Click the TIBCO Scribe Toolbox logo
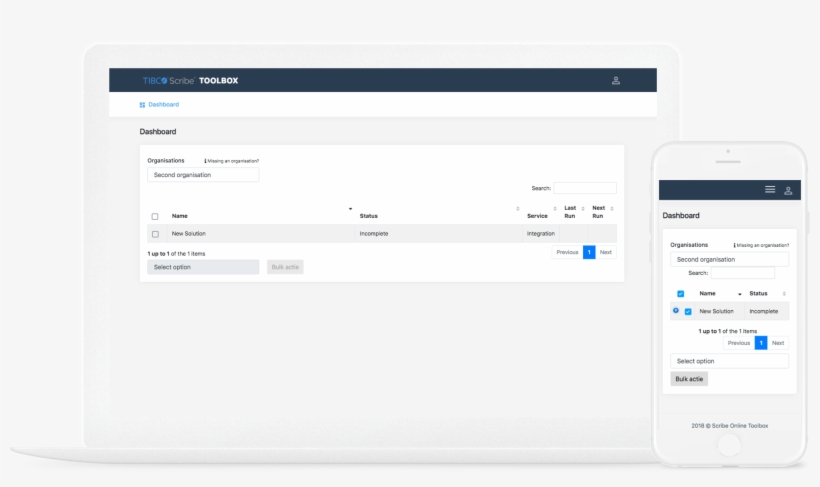820x487 pixels. [190, 80]
